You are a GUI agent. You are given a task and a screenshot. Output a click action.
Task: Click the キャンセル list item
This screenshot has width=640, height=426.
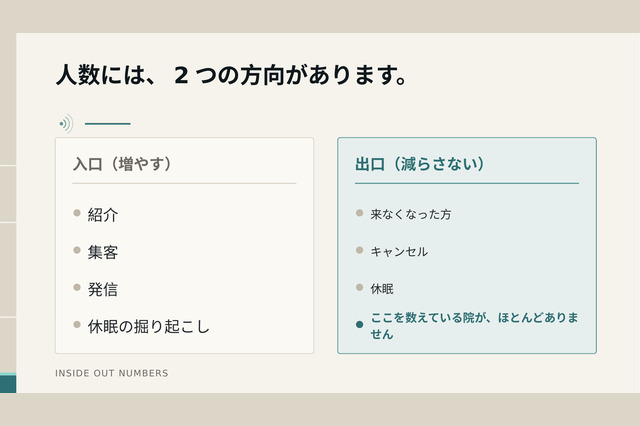click(399, 251)
